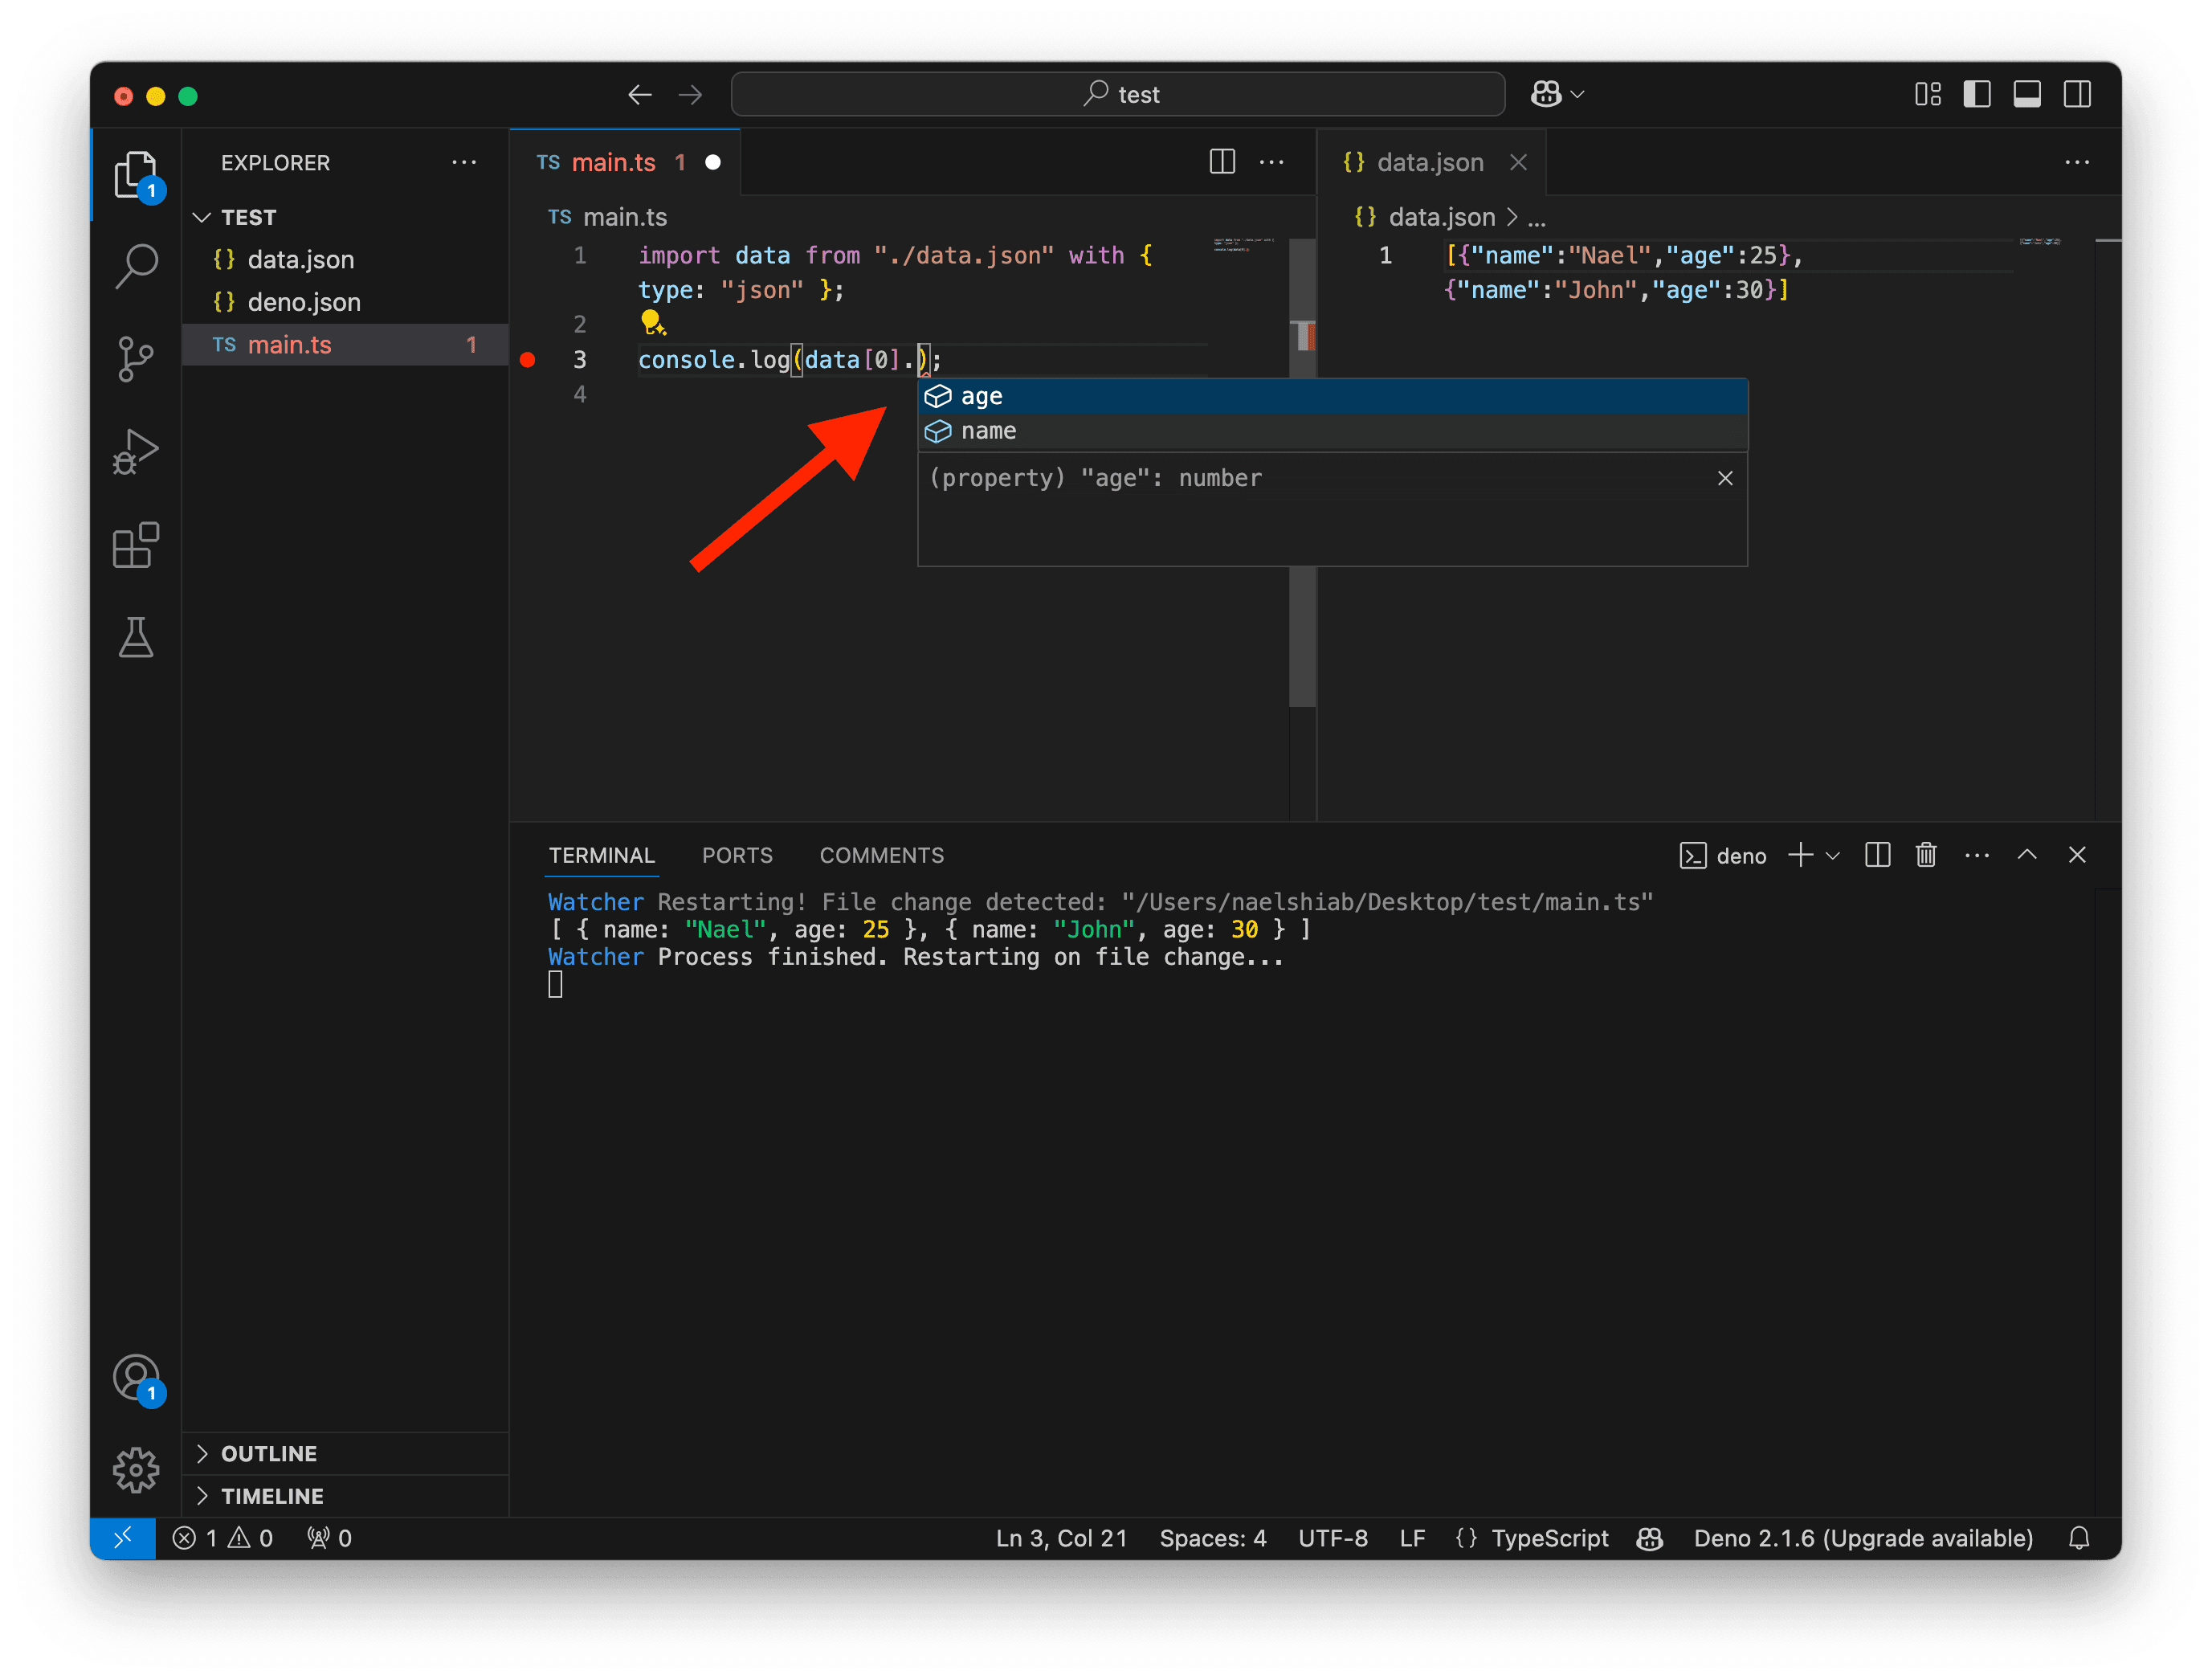Viewport: 2212px width, 1679px height.
Task: Select the deno terminal label
Action: coord(1723,856)
